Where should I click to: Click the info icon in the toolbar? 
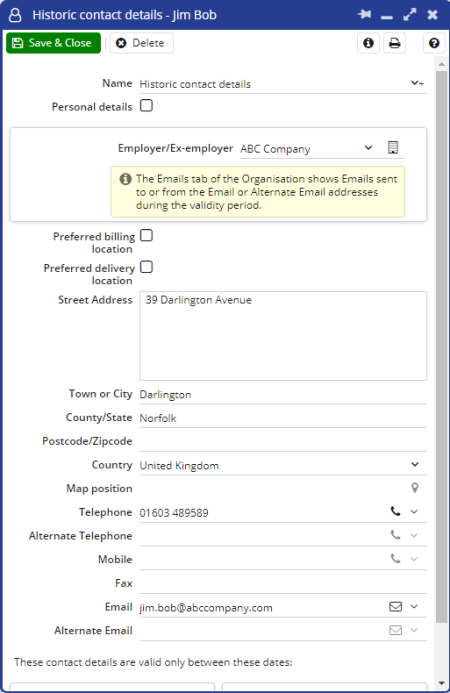[368, 43]
